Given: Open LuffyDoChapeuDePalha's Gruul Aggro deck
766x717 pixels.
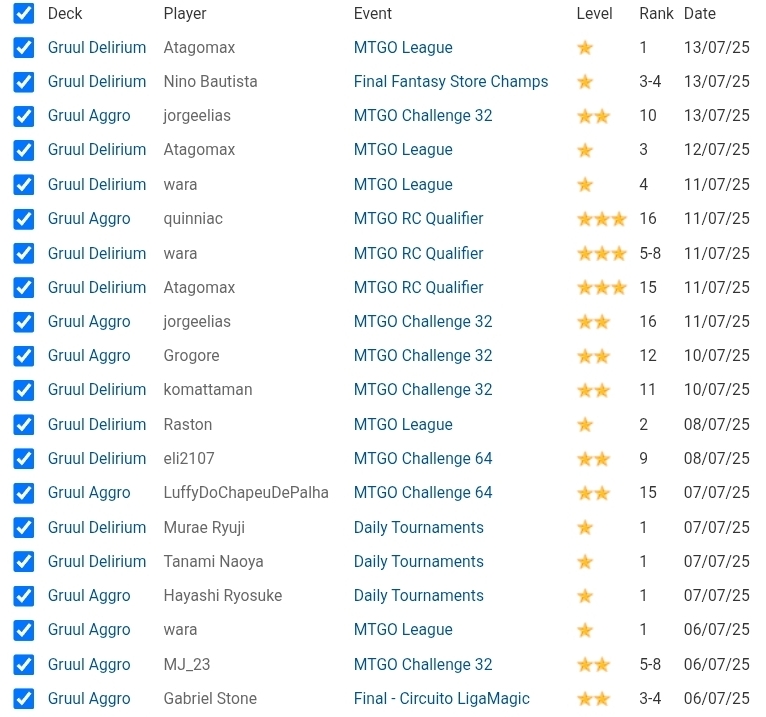Looking at the screenshot, I should point(89,493).
